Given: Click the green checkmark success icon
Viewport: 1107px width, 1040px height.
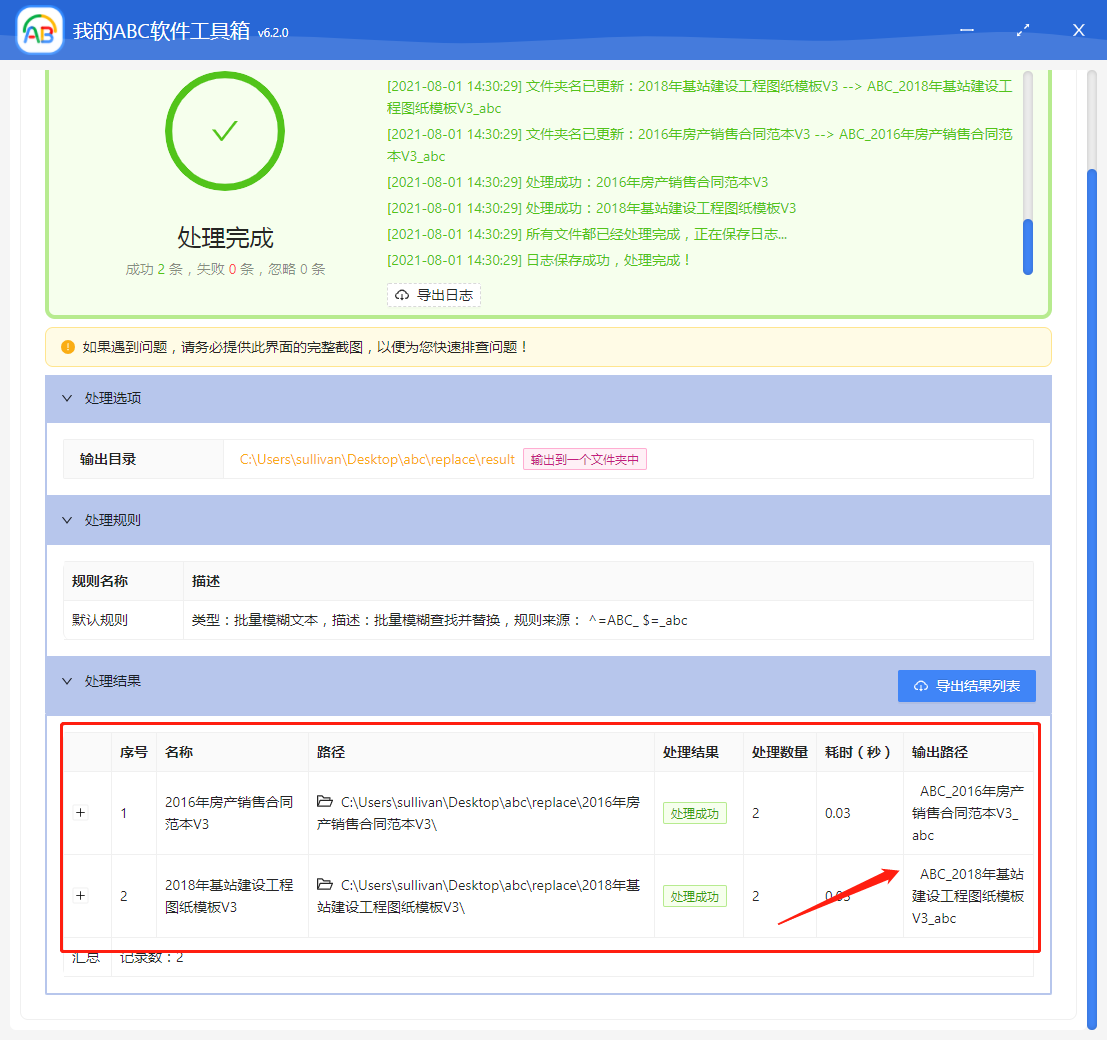Looking at the screenshot, I should 224,131.
